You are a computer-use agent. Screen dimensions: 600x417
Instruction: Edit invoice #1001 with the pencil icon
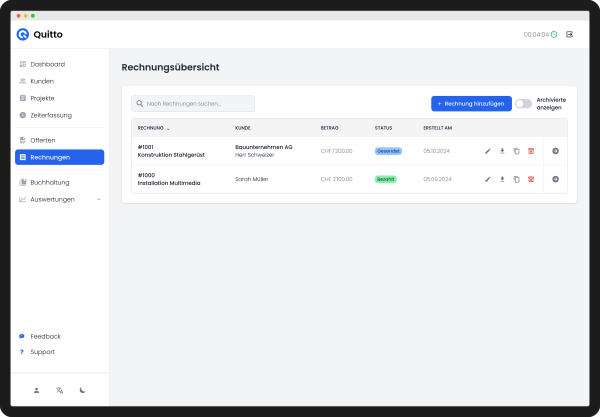click(488, 151)
